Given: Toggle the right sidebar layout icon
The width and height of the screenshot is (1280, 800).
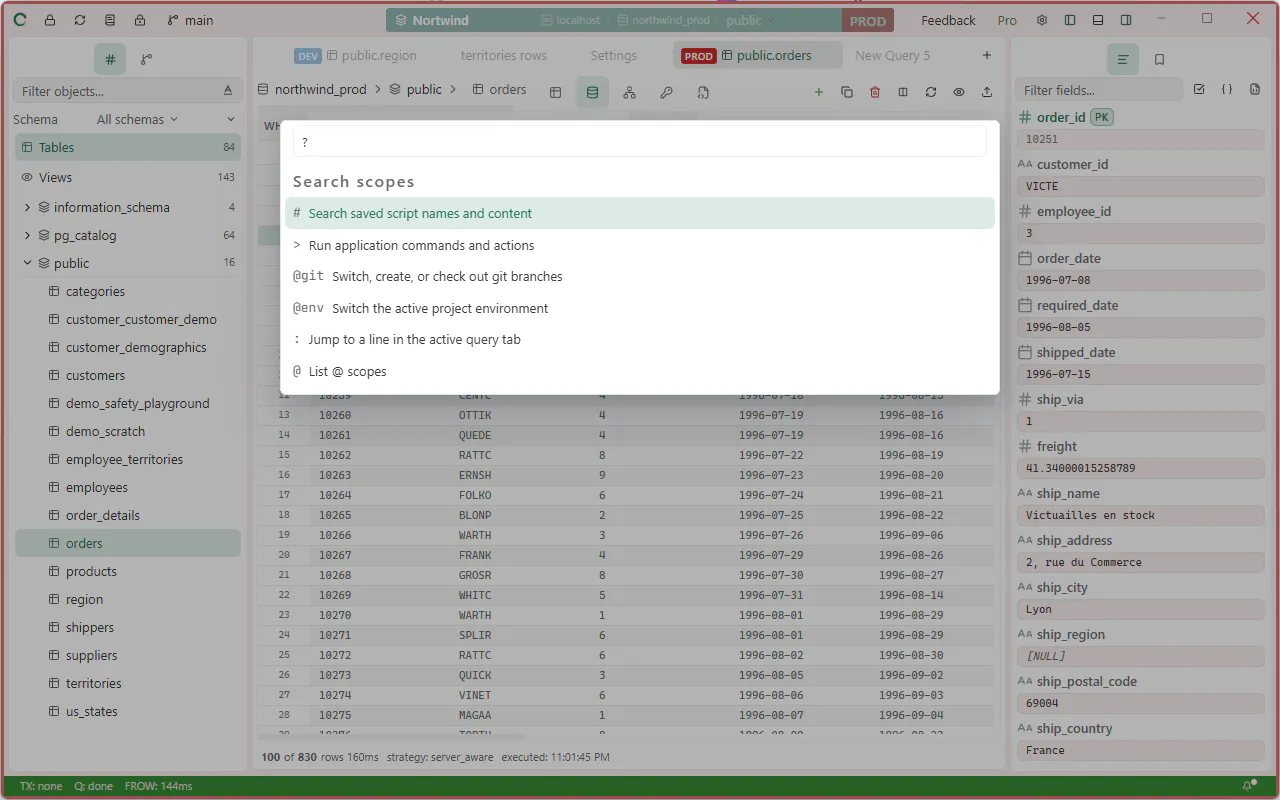Looking at the screenshot, I should [1126, 20].
